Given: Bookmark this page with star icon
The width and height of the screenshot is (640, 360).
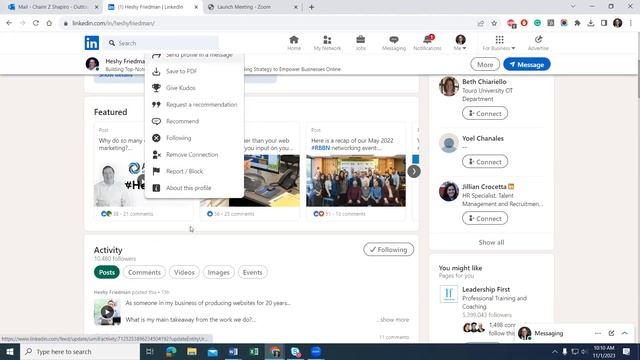Looking at the screenshot, I should [494, 23].
